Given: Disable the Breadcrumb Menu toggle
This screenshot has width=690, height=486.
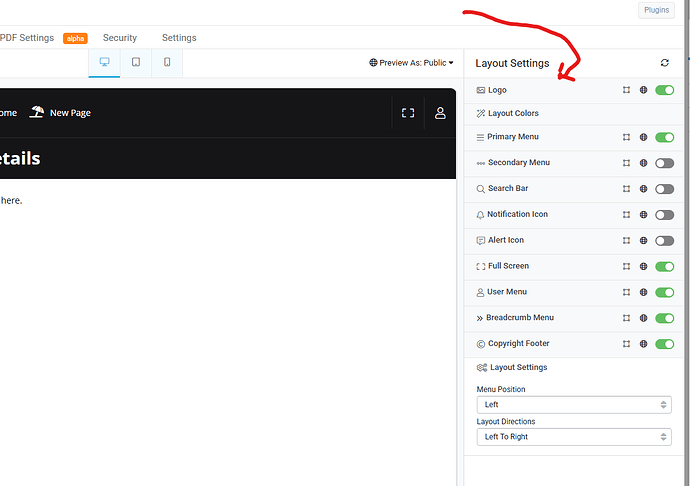Looking at the screenshot, I should point(664,318).
